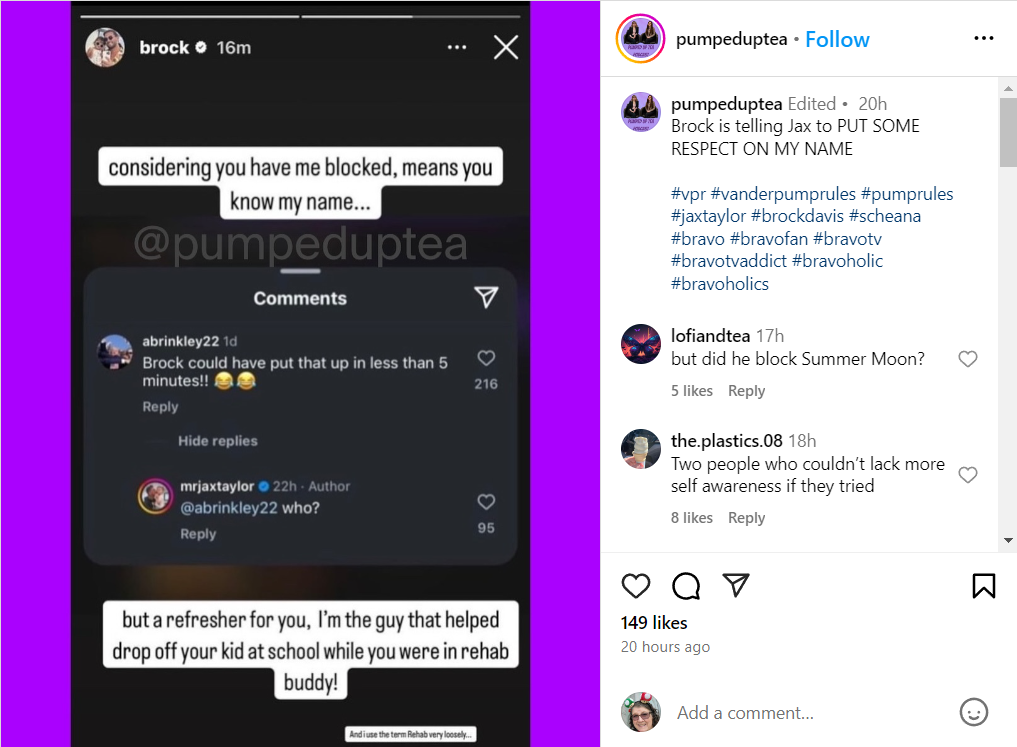Screen dimensions: 1017x747
Task: Like the.plastics.08's comment
Action: [x=967, y=475]
